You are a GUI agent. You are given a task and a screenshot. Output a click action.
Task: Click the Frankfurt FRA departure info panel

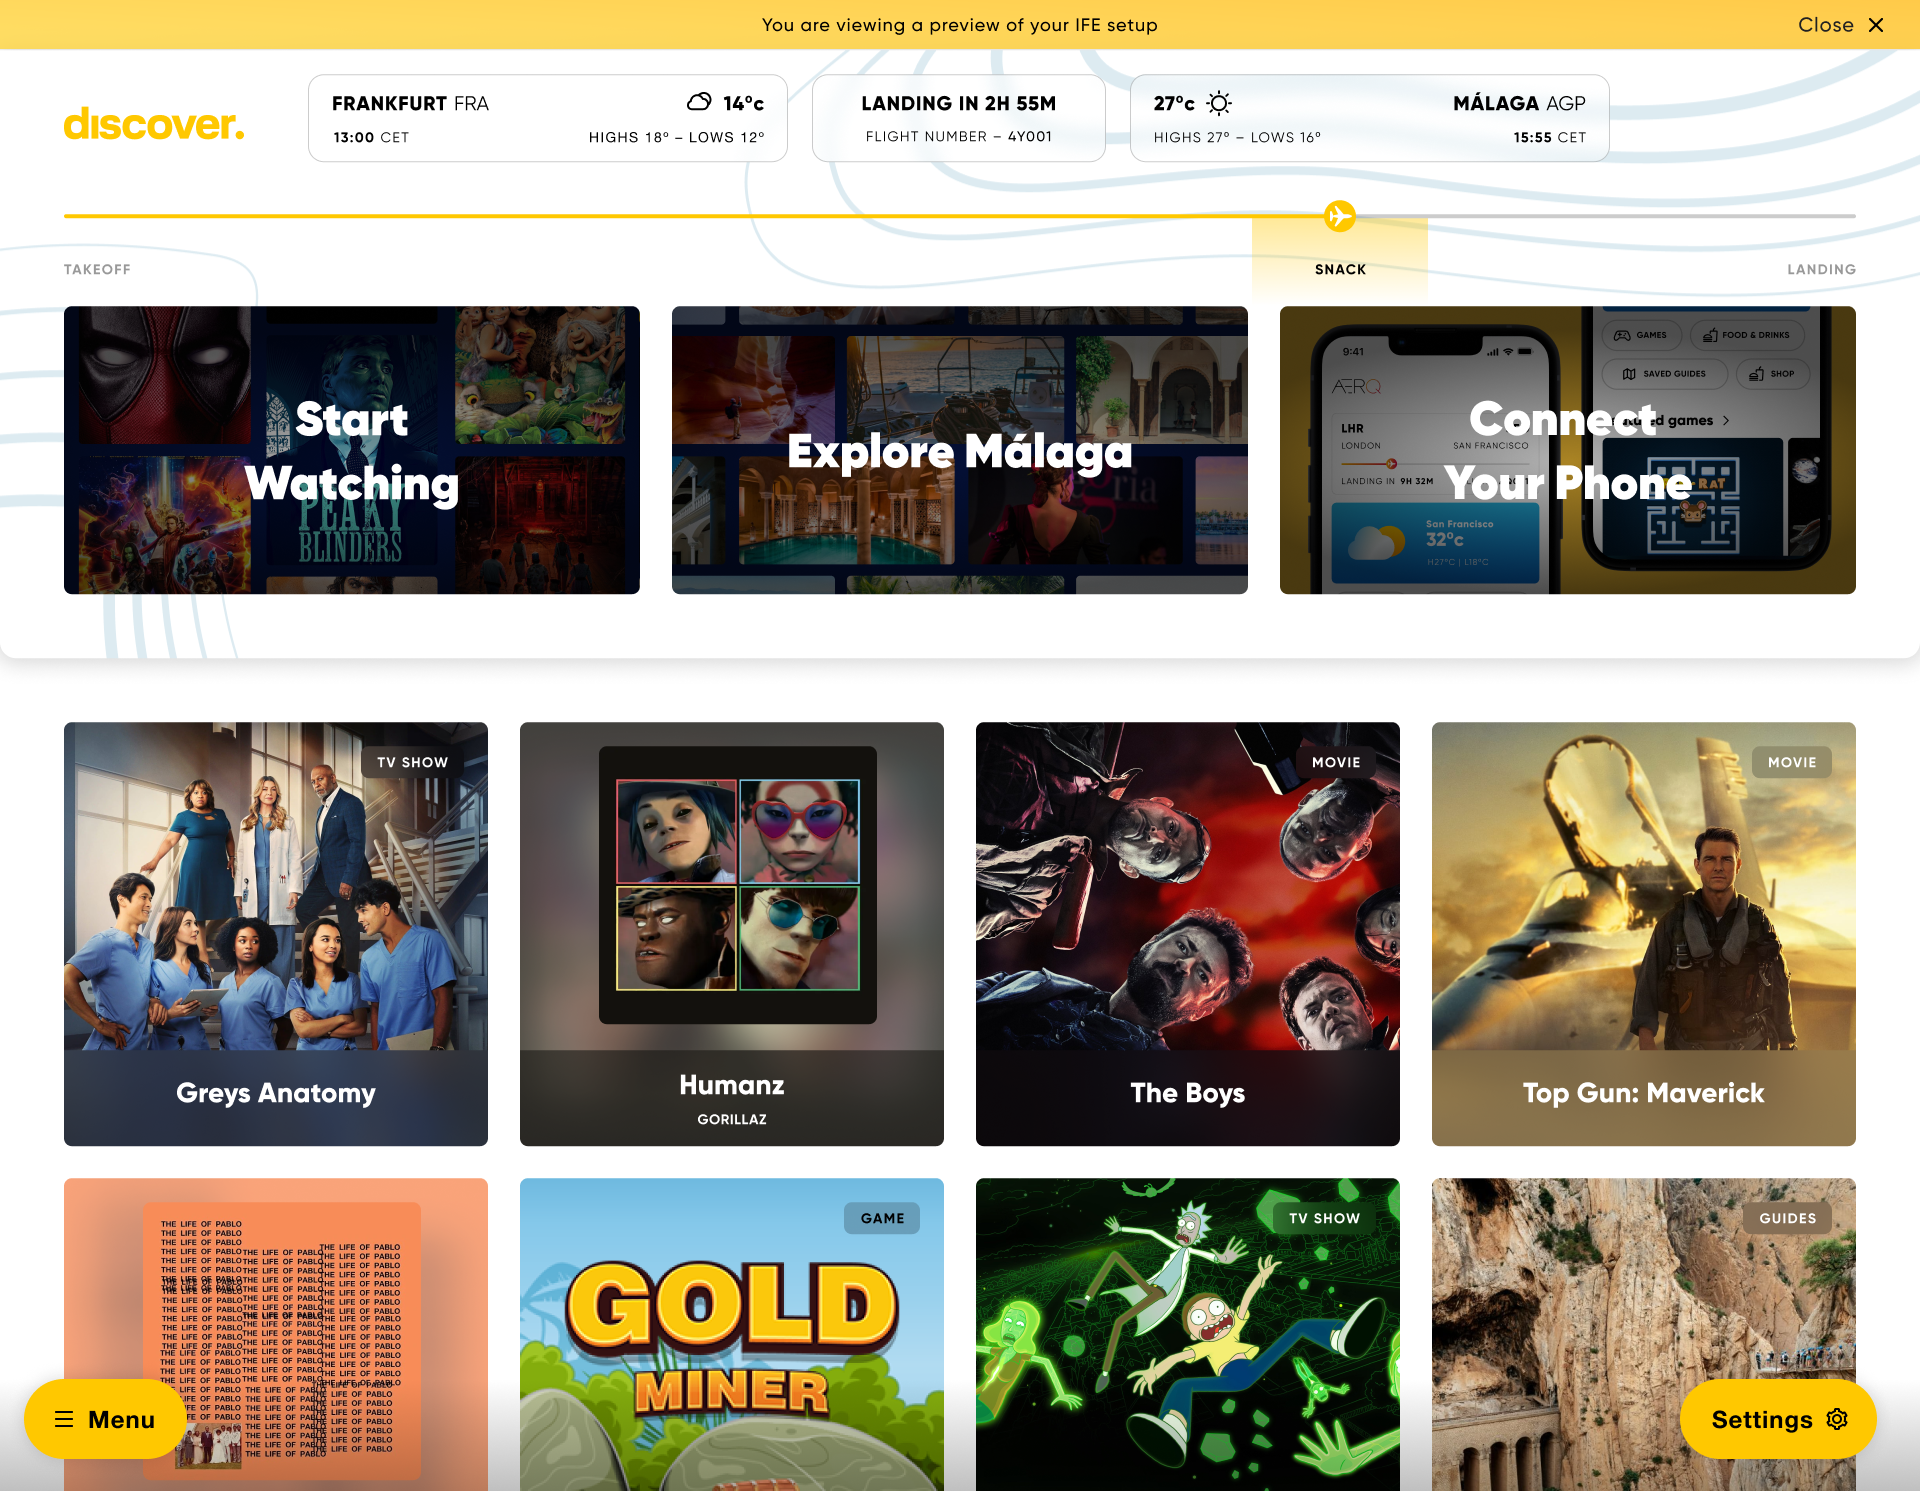click(x=548, y=118)
